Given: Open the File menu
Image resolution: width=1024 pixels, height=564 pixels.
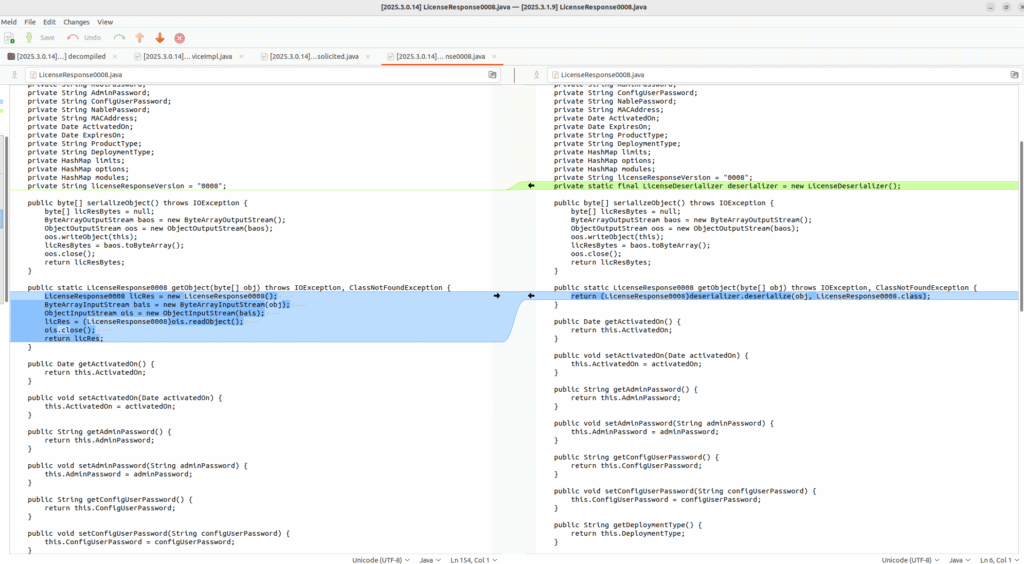Looking at the screenshot, I should point(30,22).
